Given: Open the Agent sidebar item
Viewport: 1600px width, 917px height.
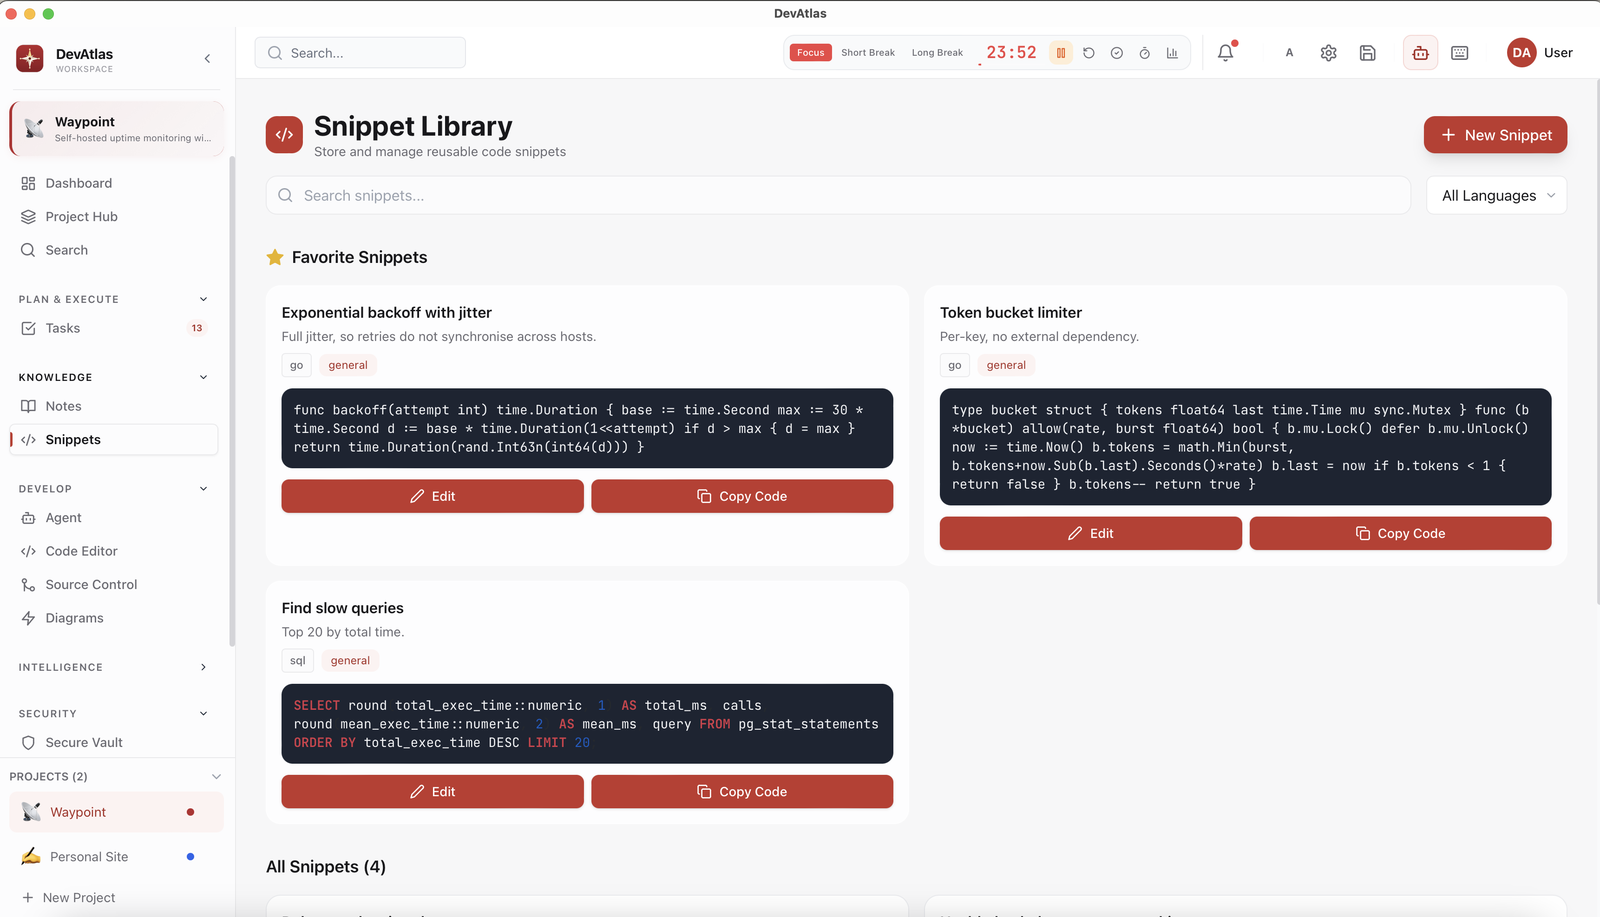Looking at the screenshot, I should pyautogui.click(x=114, y=518).
